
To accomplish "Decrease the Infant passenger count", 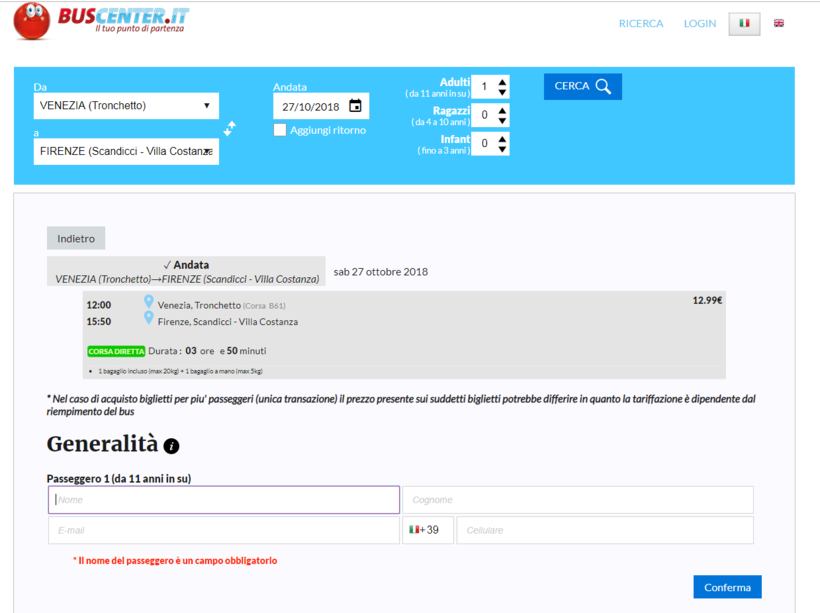I will coord(502,149).
